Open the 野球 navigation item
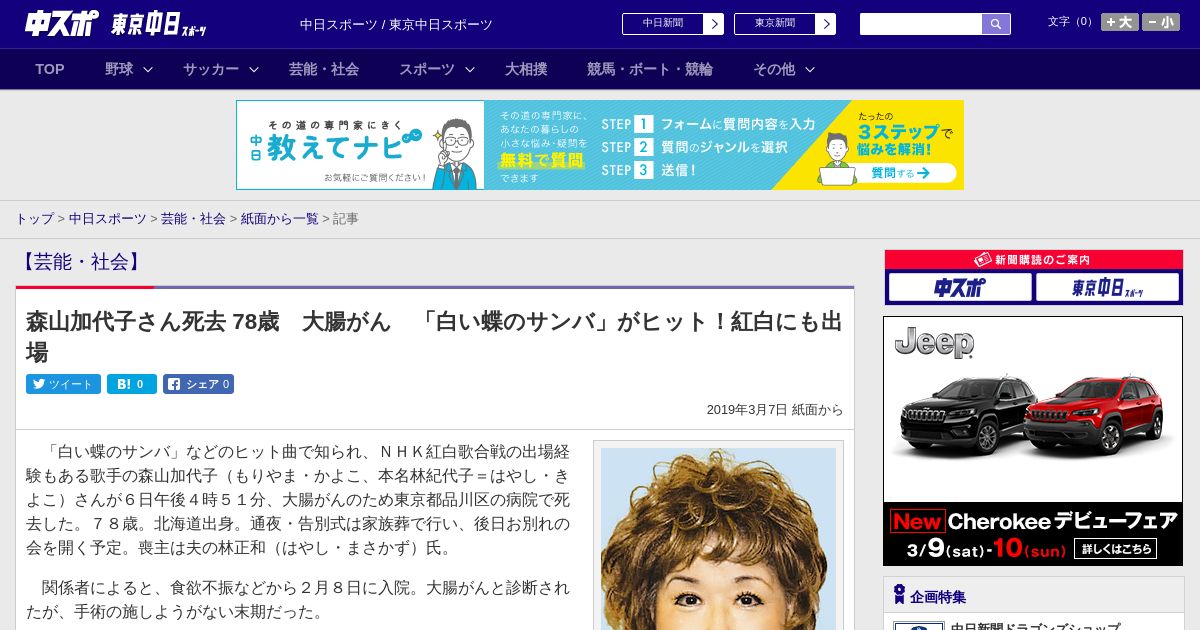The width and height of the screenshot is (1200, 630). coord(119,69)
